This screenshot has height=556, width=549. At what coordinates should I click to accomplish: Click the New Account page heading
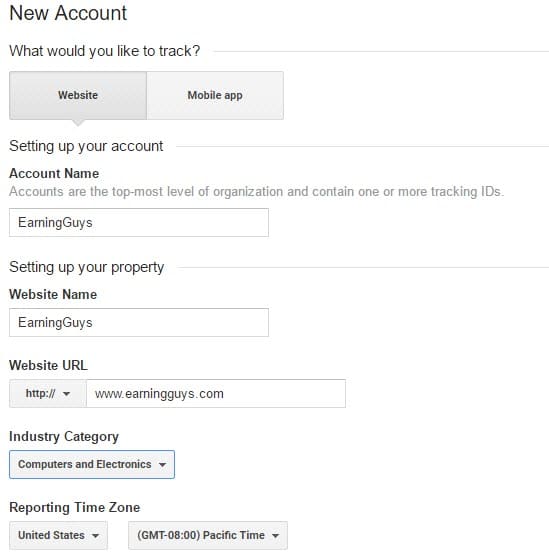(x=68, y=13)
